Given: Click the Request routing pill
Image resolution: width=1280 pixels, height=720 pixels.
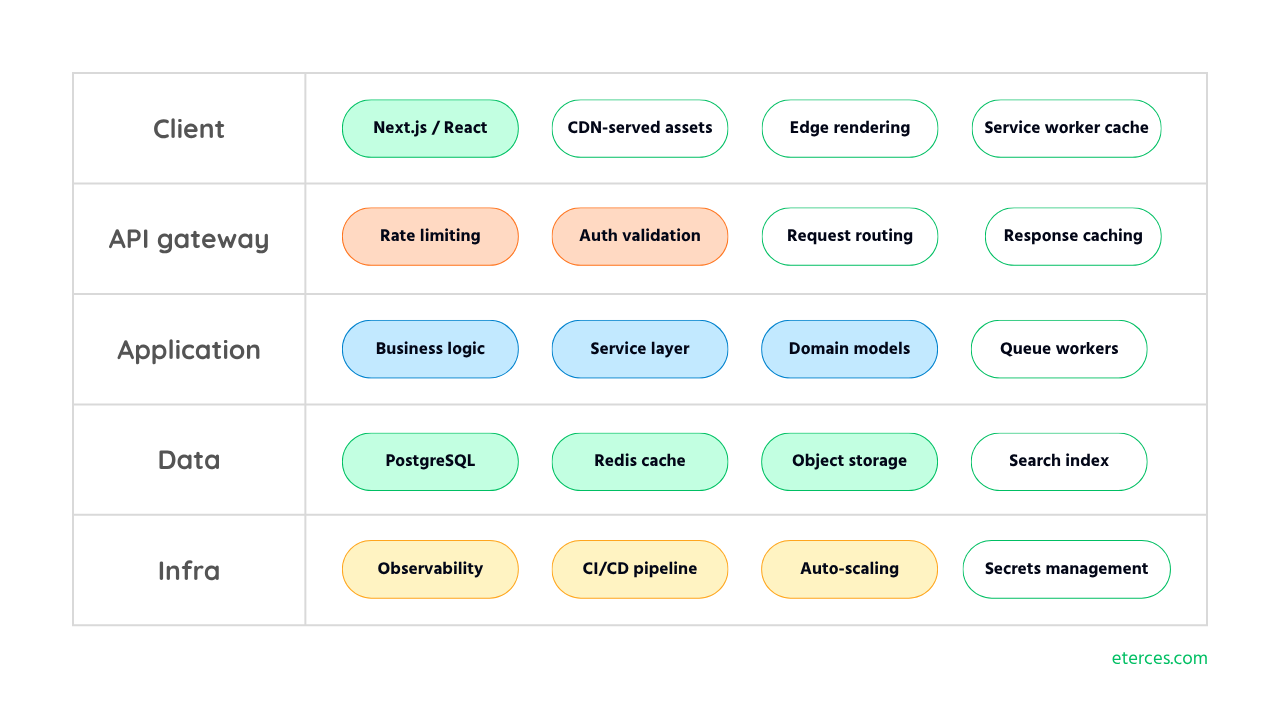Looking at the screenshot, I should [850, 236].
